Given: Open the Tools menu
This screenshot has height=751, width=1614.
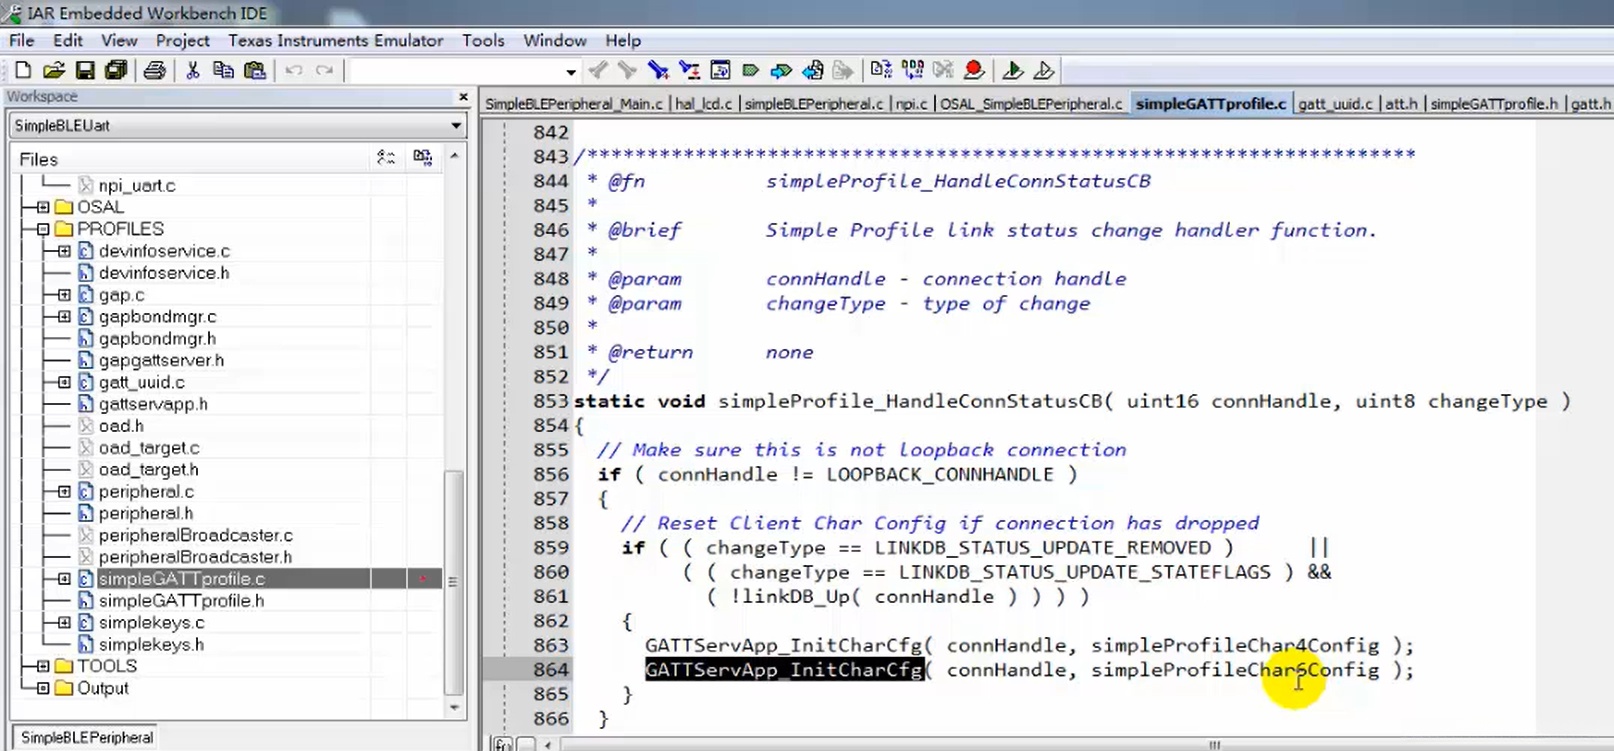Looking at the screenshot, I should coord(483,41).
